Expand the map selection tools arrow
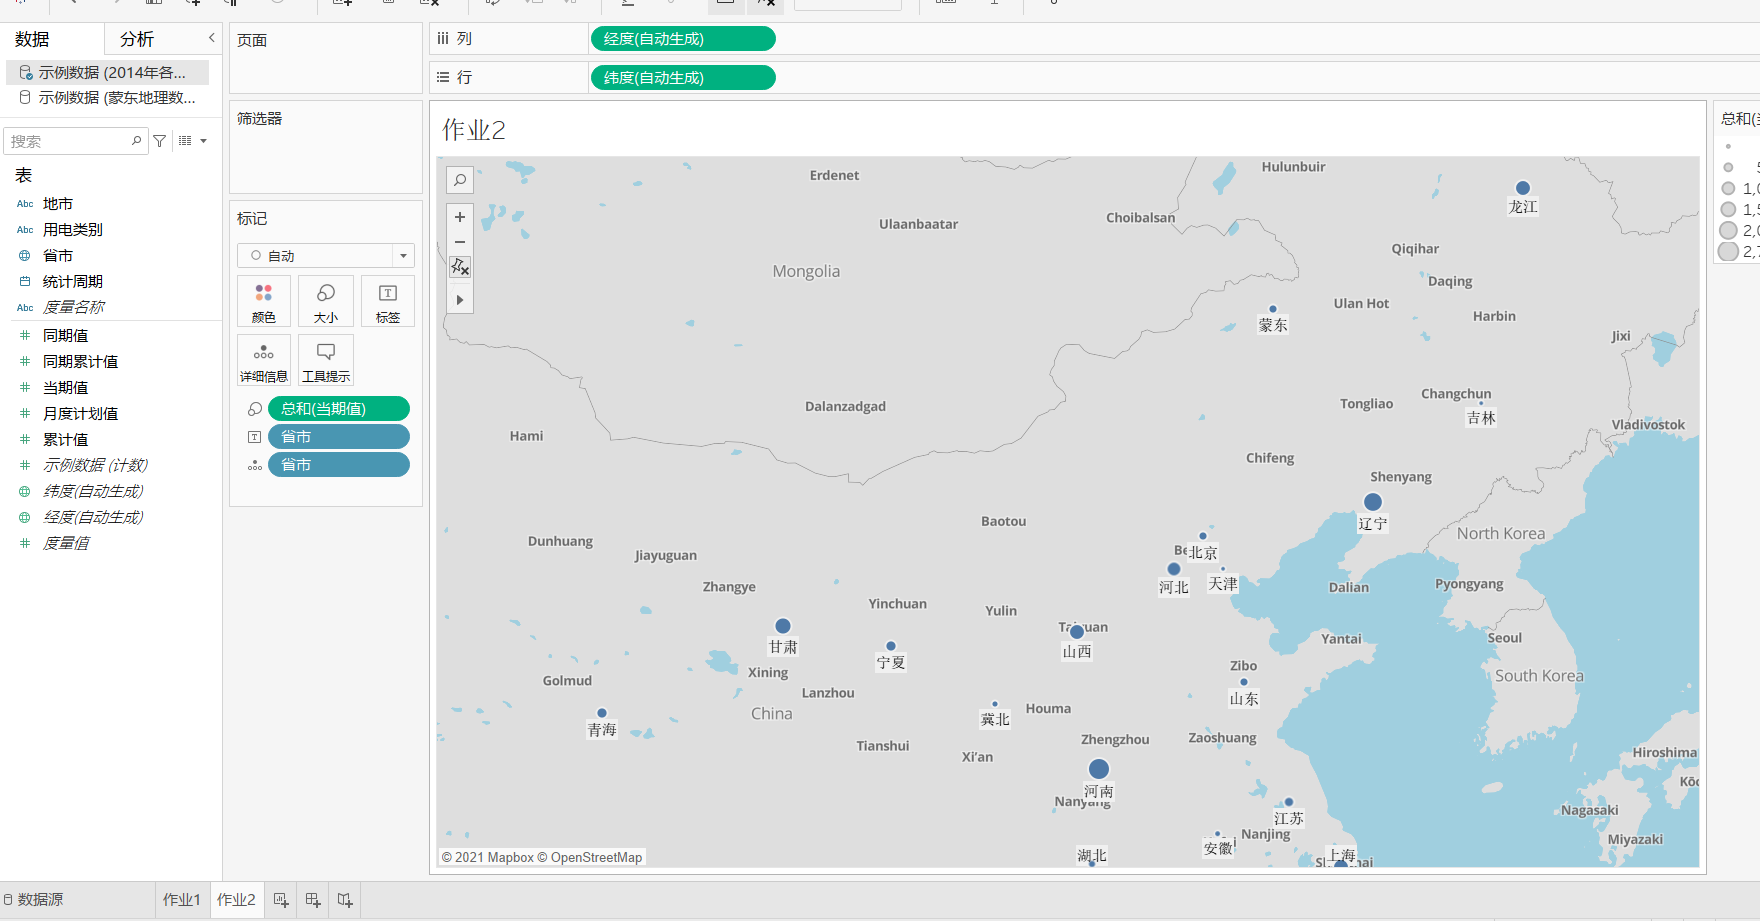Image resolution: width=1760 pixels, height=921 pixels. (460, 300)
